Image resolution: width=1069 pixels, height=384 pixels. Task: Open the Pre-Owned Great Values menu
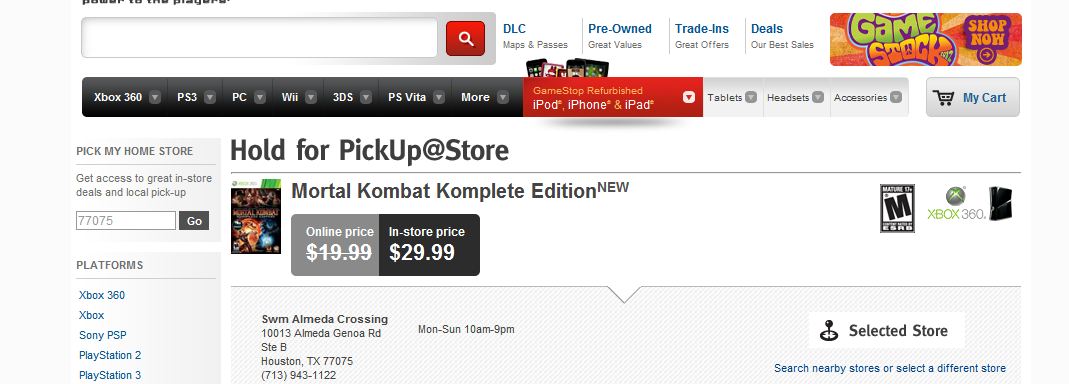pos(620,36)
